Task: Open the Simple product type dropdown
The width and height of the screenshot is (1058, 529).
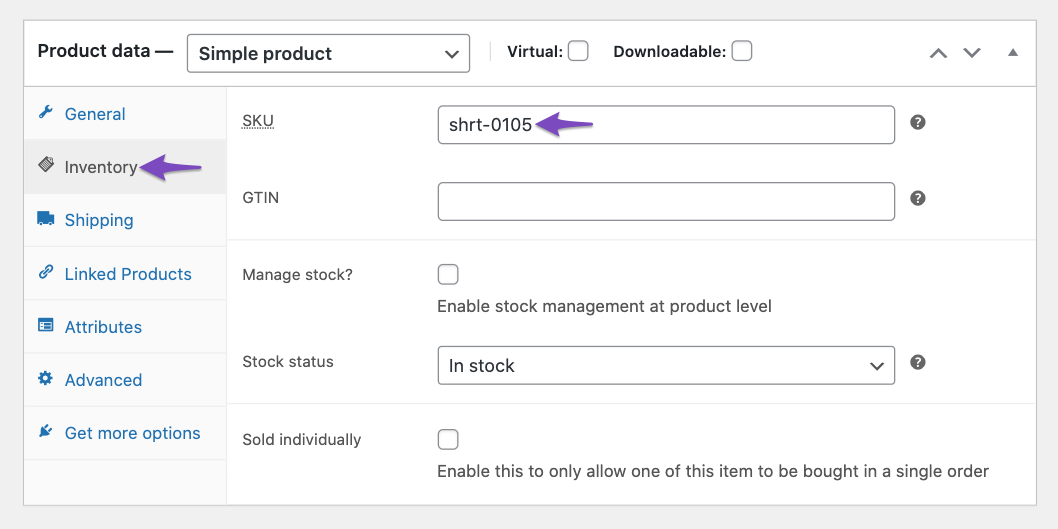Action: tap(328, 53)
